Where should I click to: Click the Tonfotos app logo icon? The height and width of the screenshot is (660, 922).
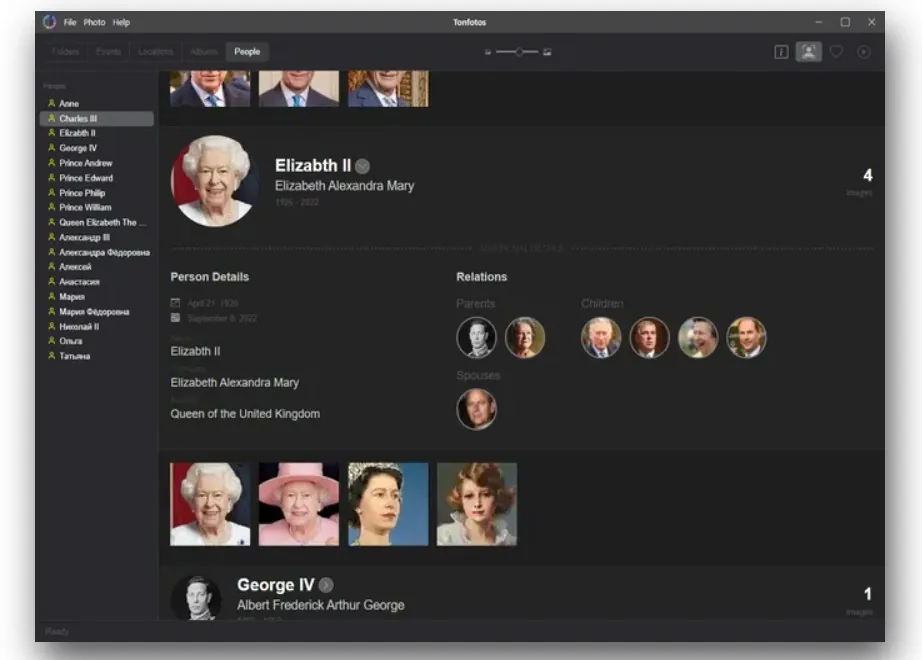pos(49,22)
